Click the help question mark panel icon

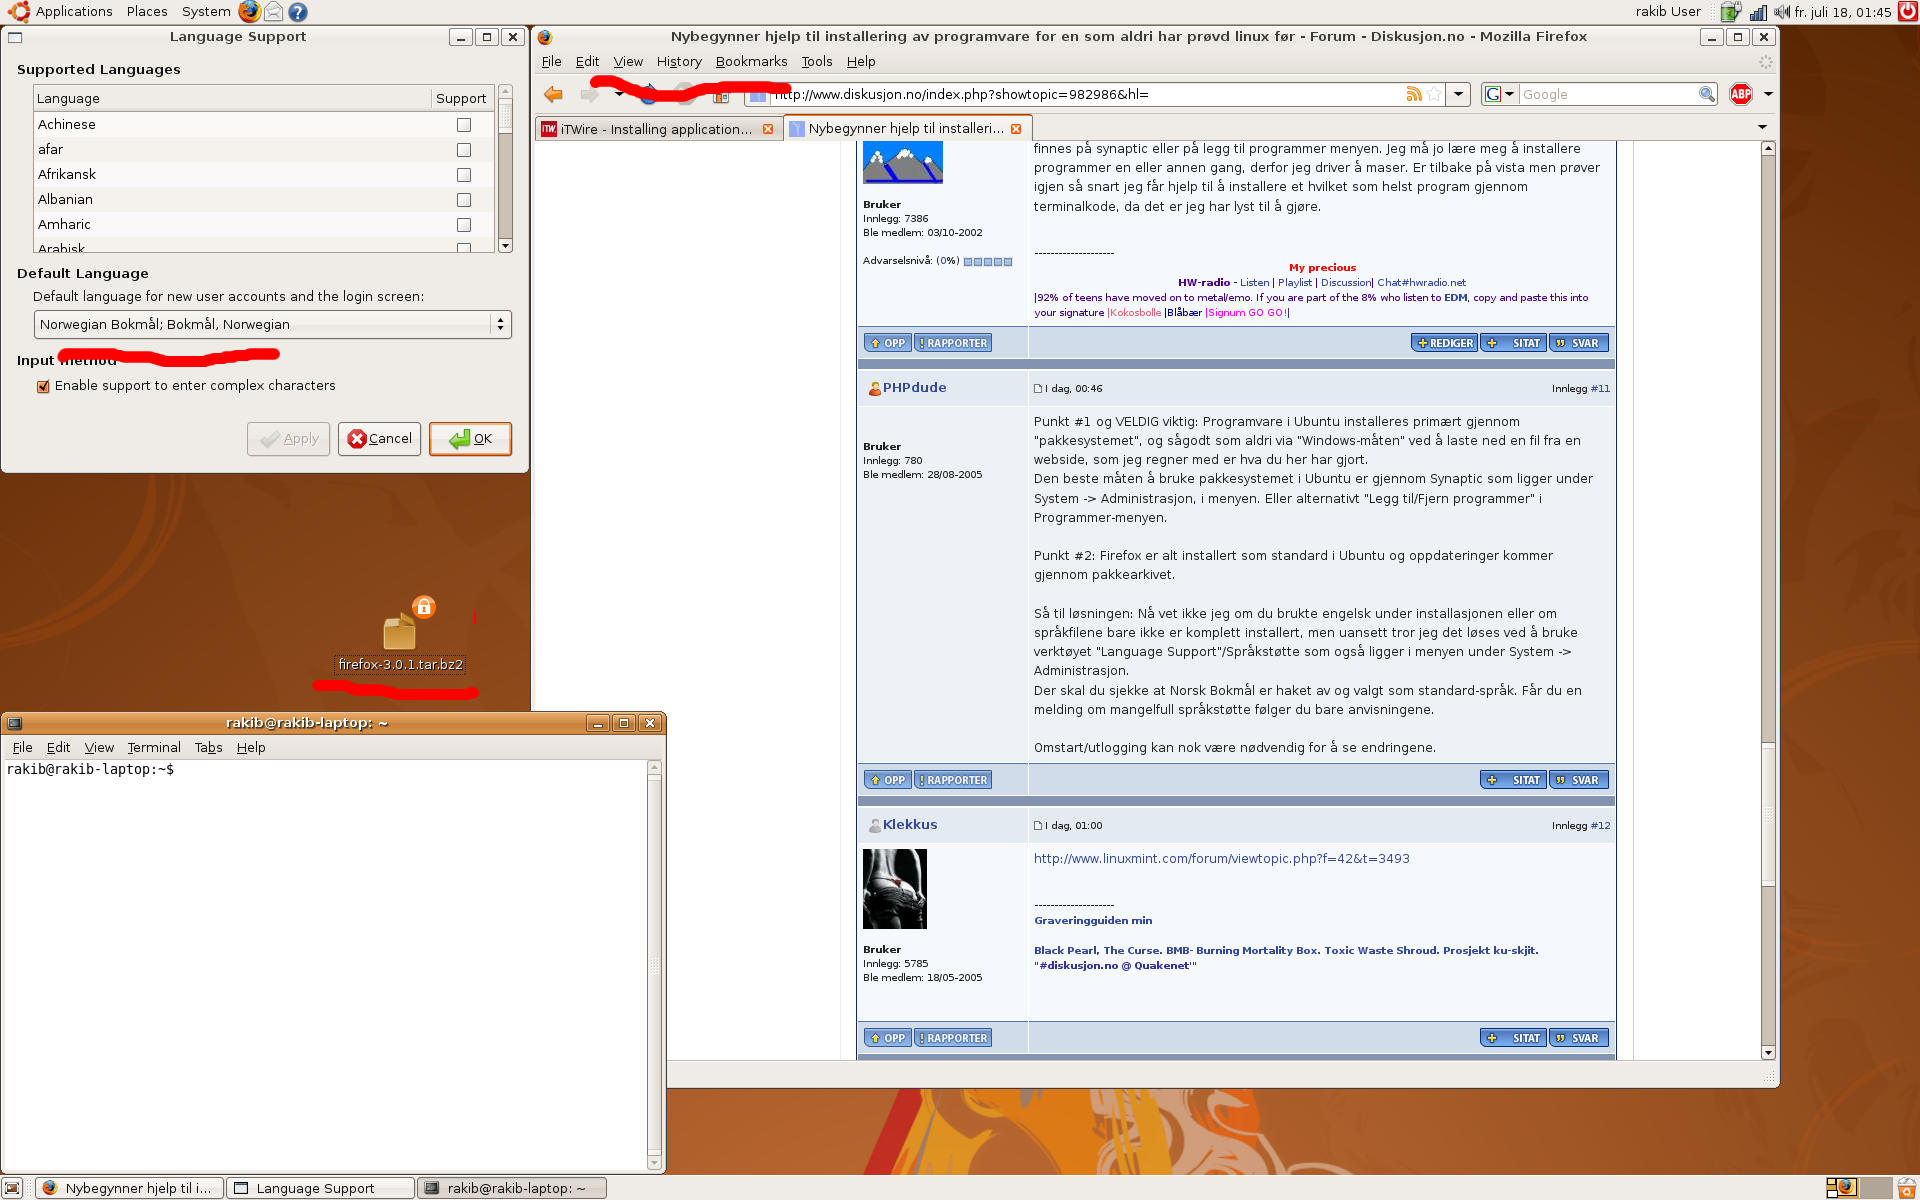(297, 12)
